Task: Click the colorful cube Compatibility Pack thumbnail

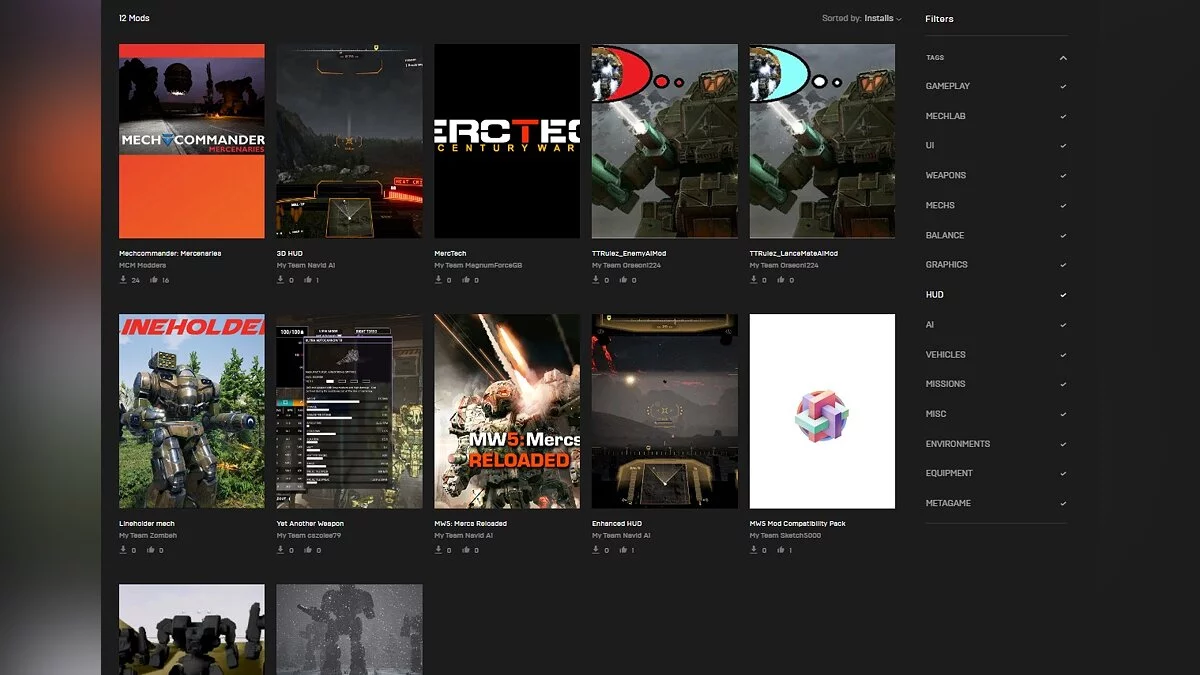Action: [822, 411]
